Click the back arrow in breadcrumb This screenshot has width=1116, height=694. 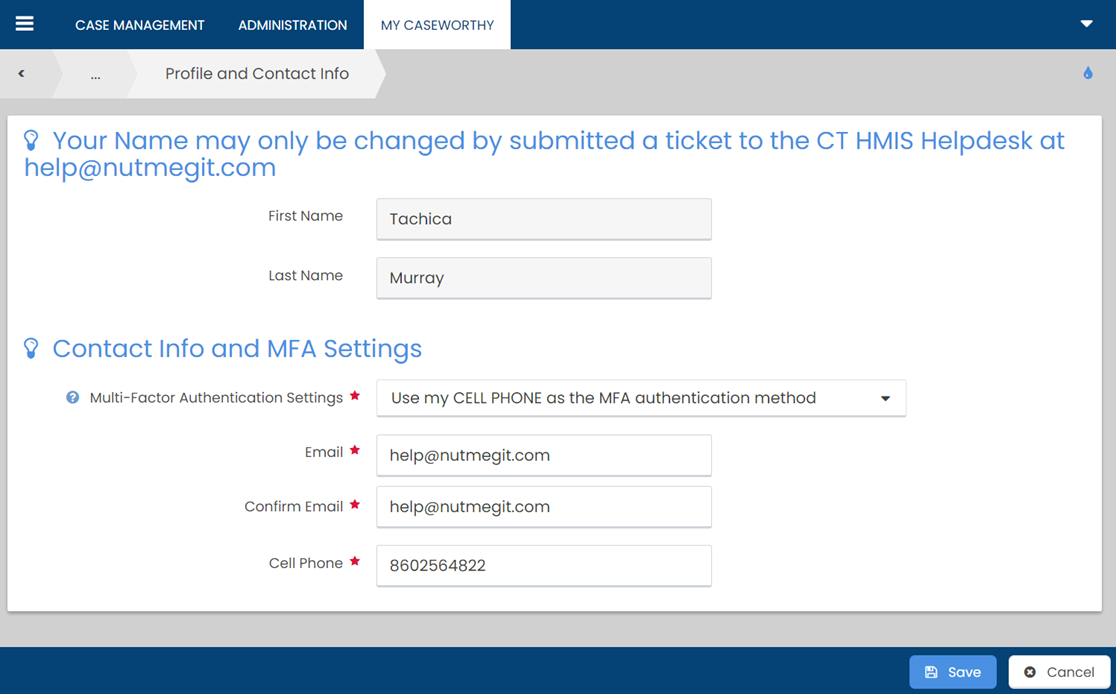pos(21,74)
